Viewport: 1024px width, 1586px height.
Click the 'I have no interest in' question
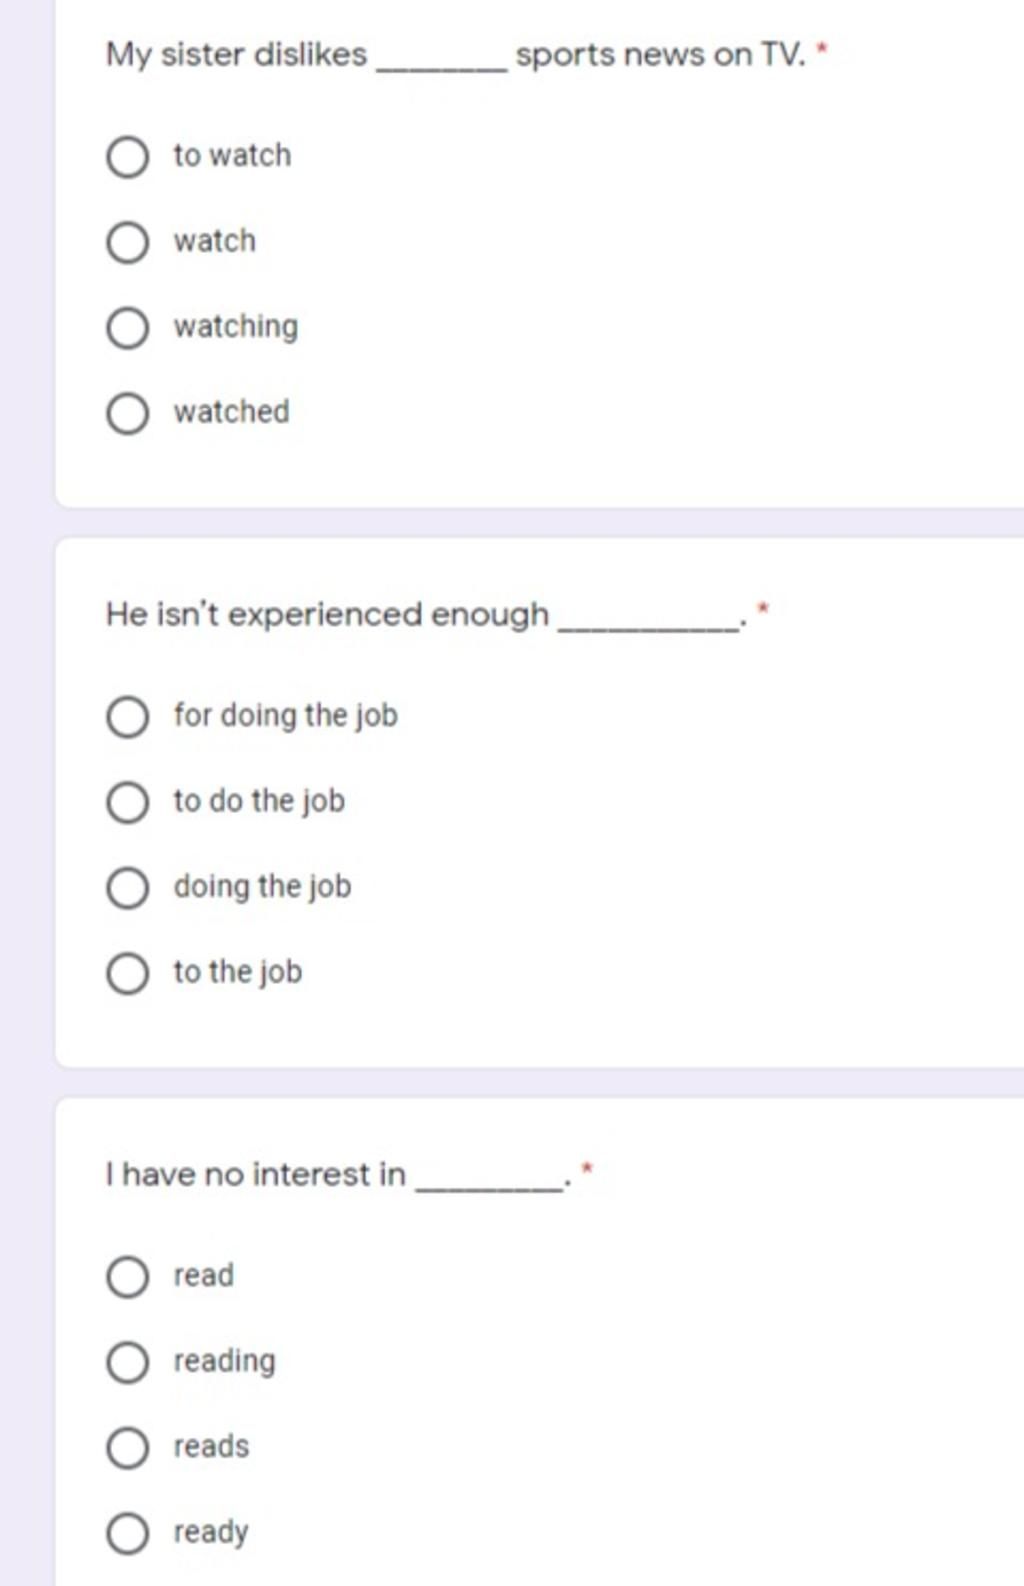(x=255, y=1174)
